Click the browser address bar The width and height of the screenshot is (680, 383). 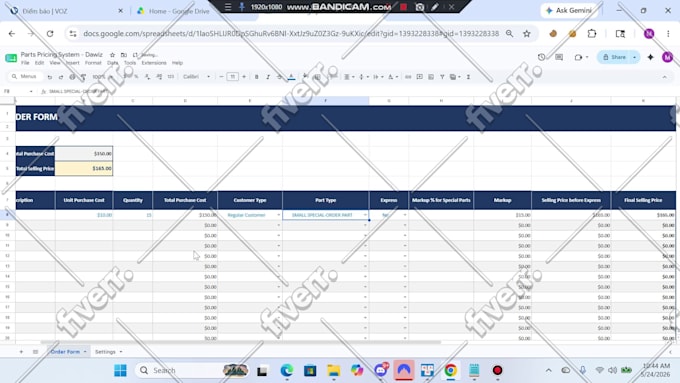click(291, 33)
